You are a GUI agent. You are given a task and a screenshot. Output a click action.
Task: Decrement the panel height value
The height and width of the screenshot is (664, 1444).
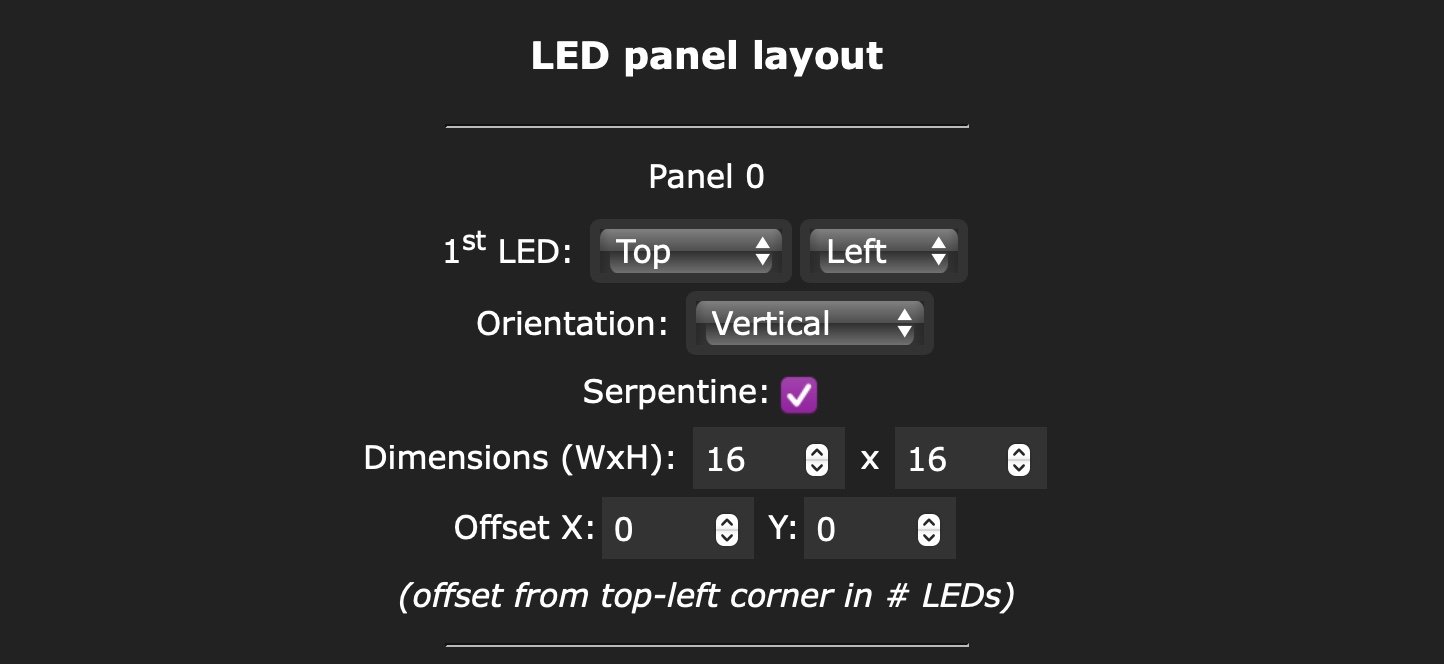pyautogui.click(x=1019, y=466)
